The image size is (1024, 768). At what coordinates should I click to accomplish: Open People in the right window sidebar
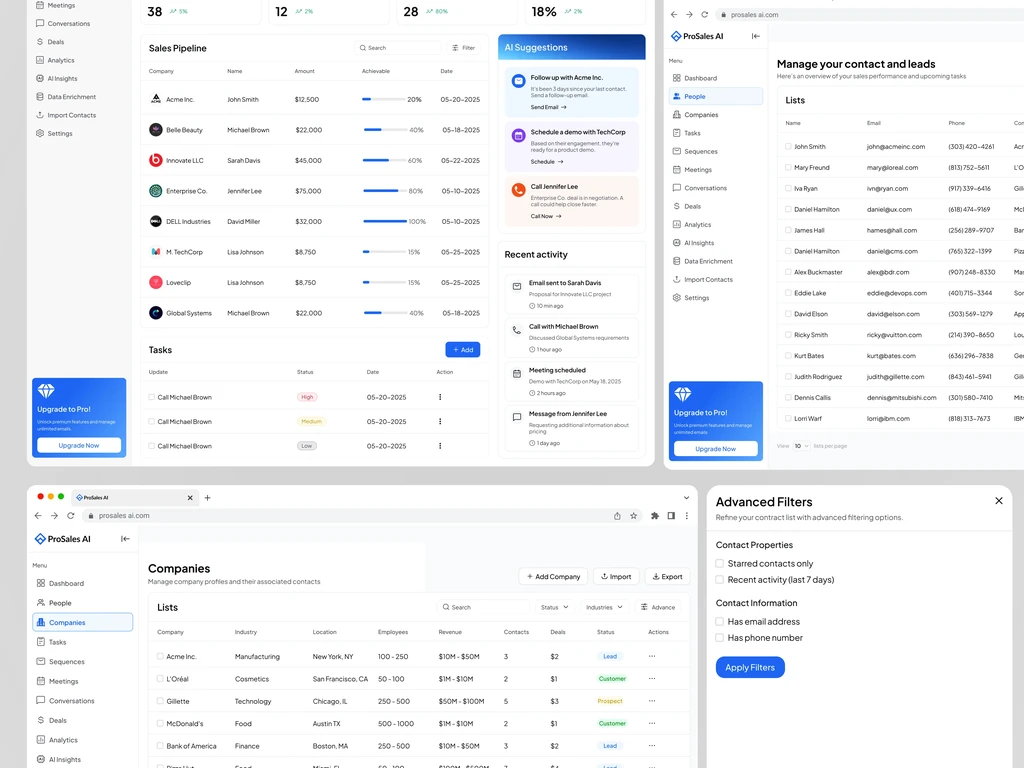pos(716,97)
